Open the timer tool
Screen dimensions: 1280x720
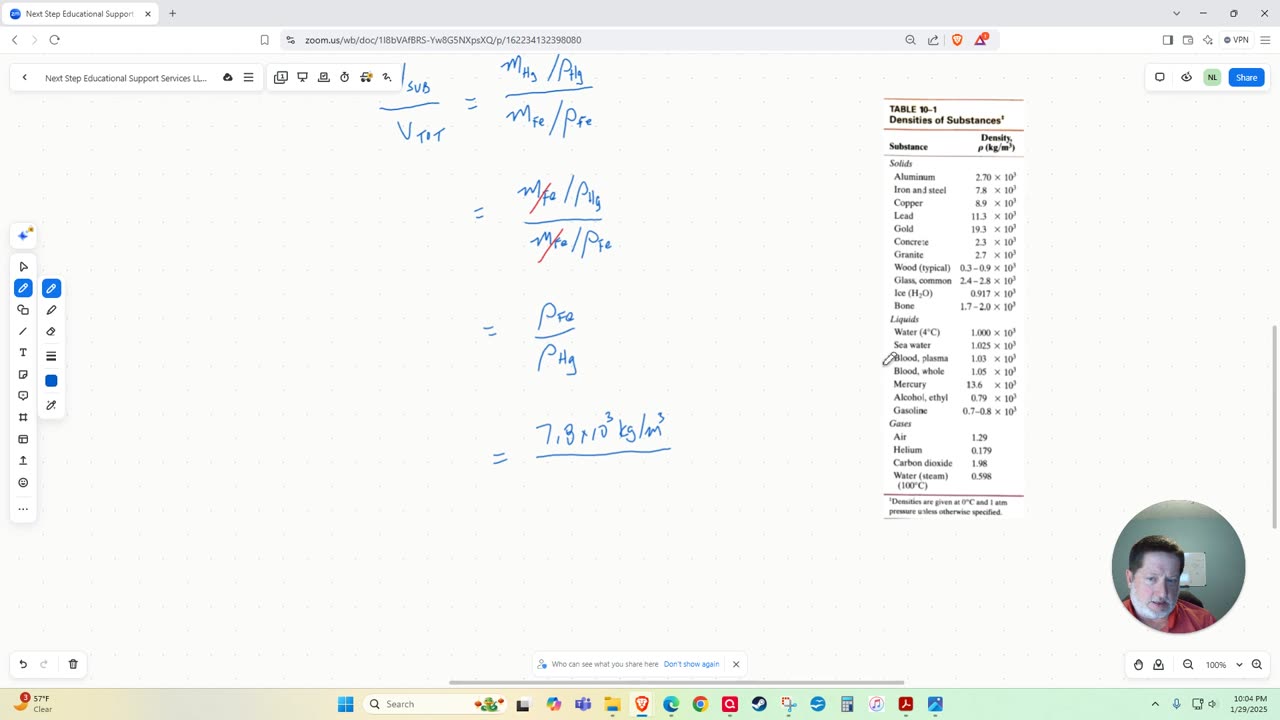[x=345, y=77]
